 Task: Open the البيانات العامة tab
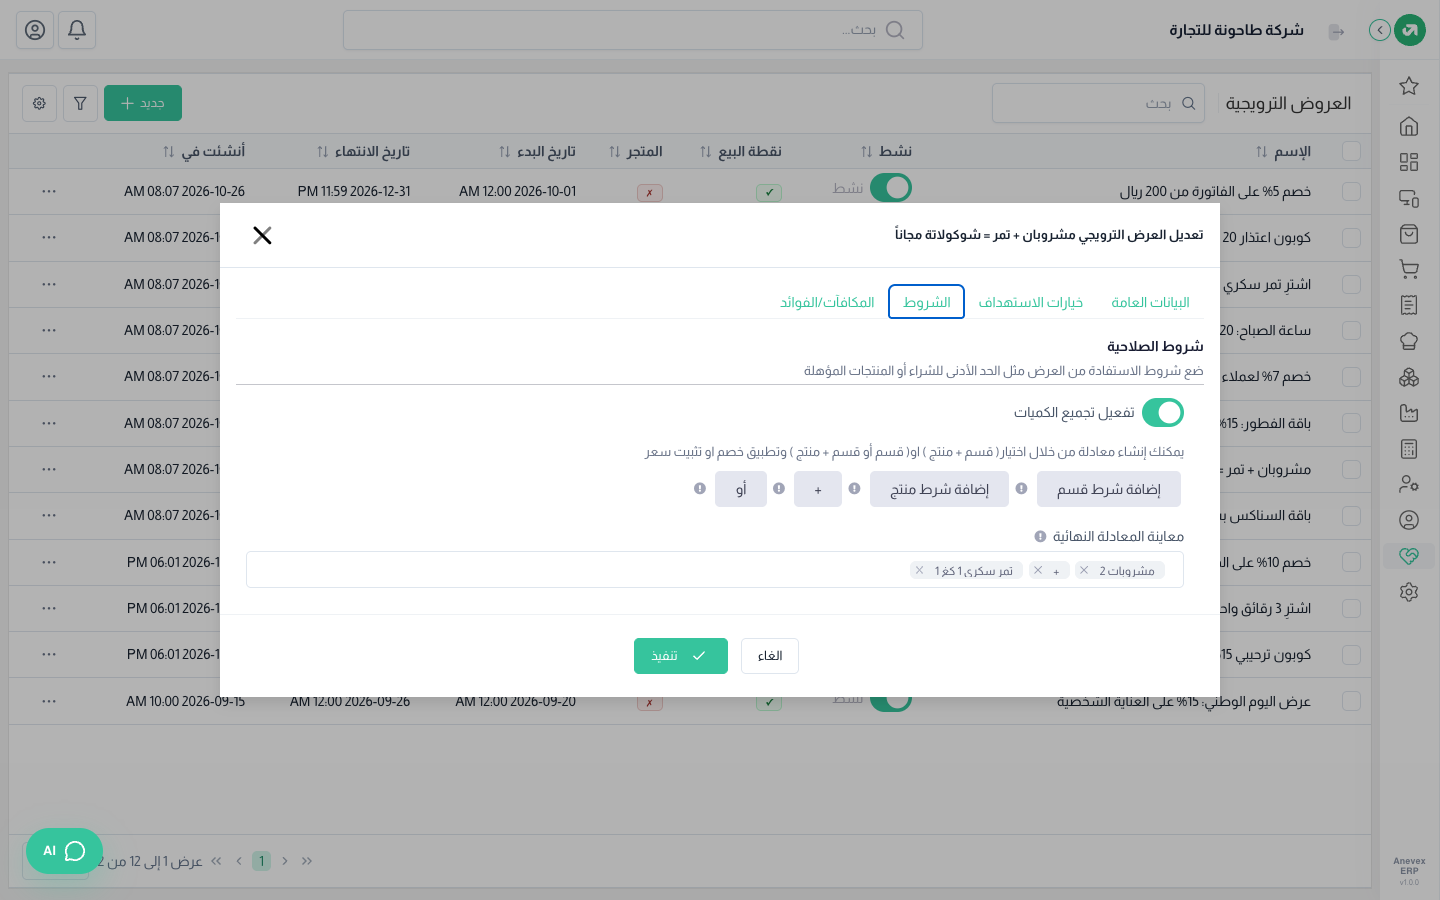(x=1150, y=302)
